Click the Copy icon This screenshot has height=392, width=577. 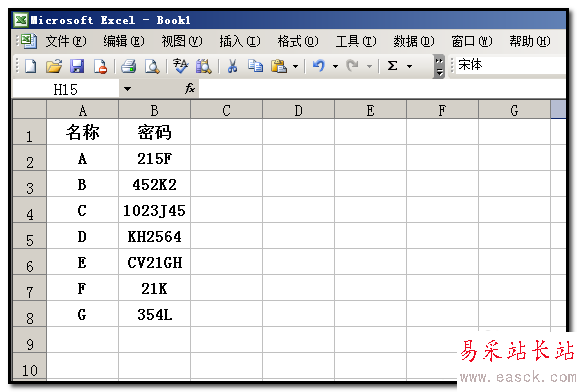point(255,66)
